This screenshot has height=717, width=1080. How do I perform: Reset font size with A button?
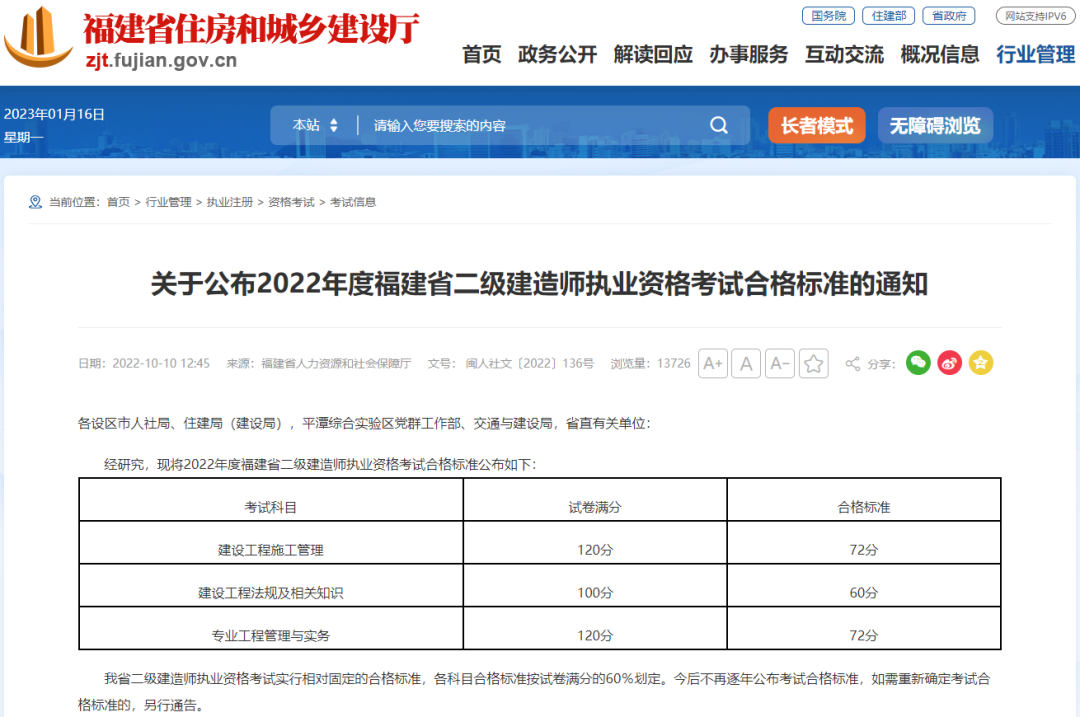[746, 363]
